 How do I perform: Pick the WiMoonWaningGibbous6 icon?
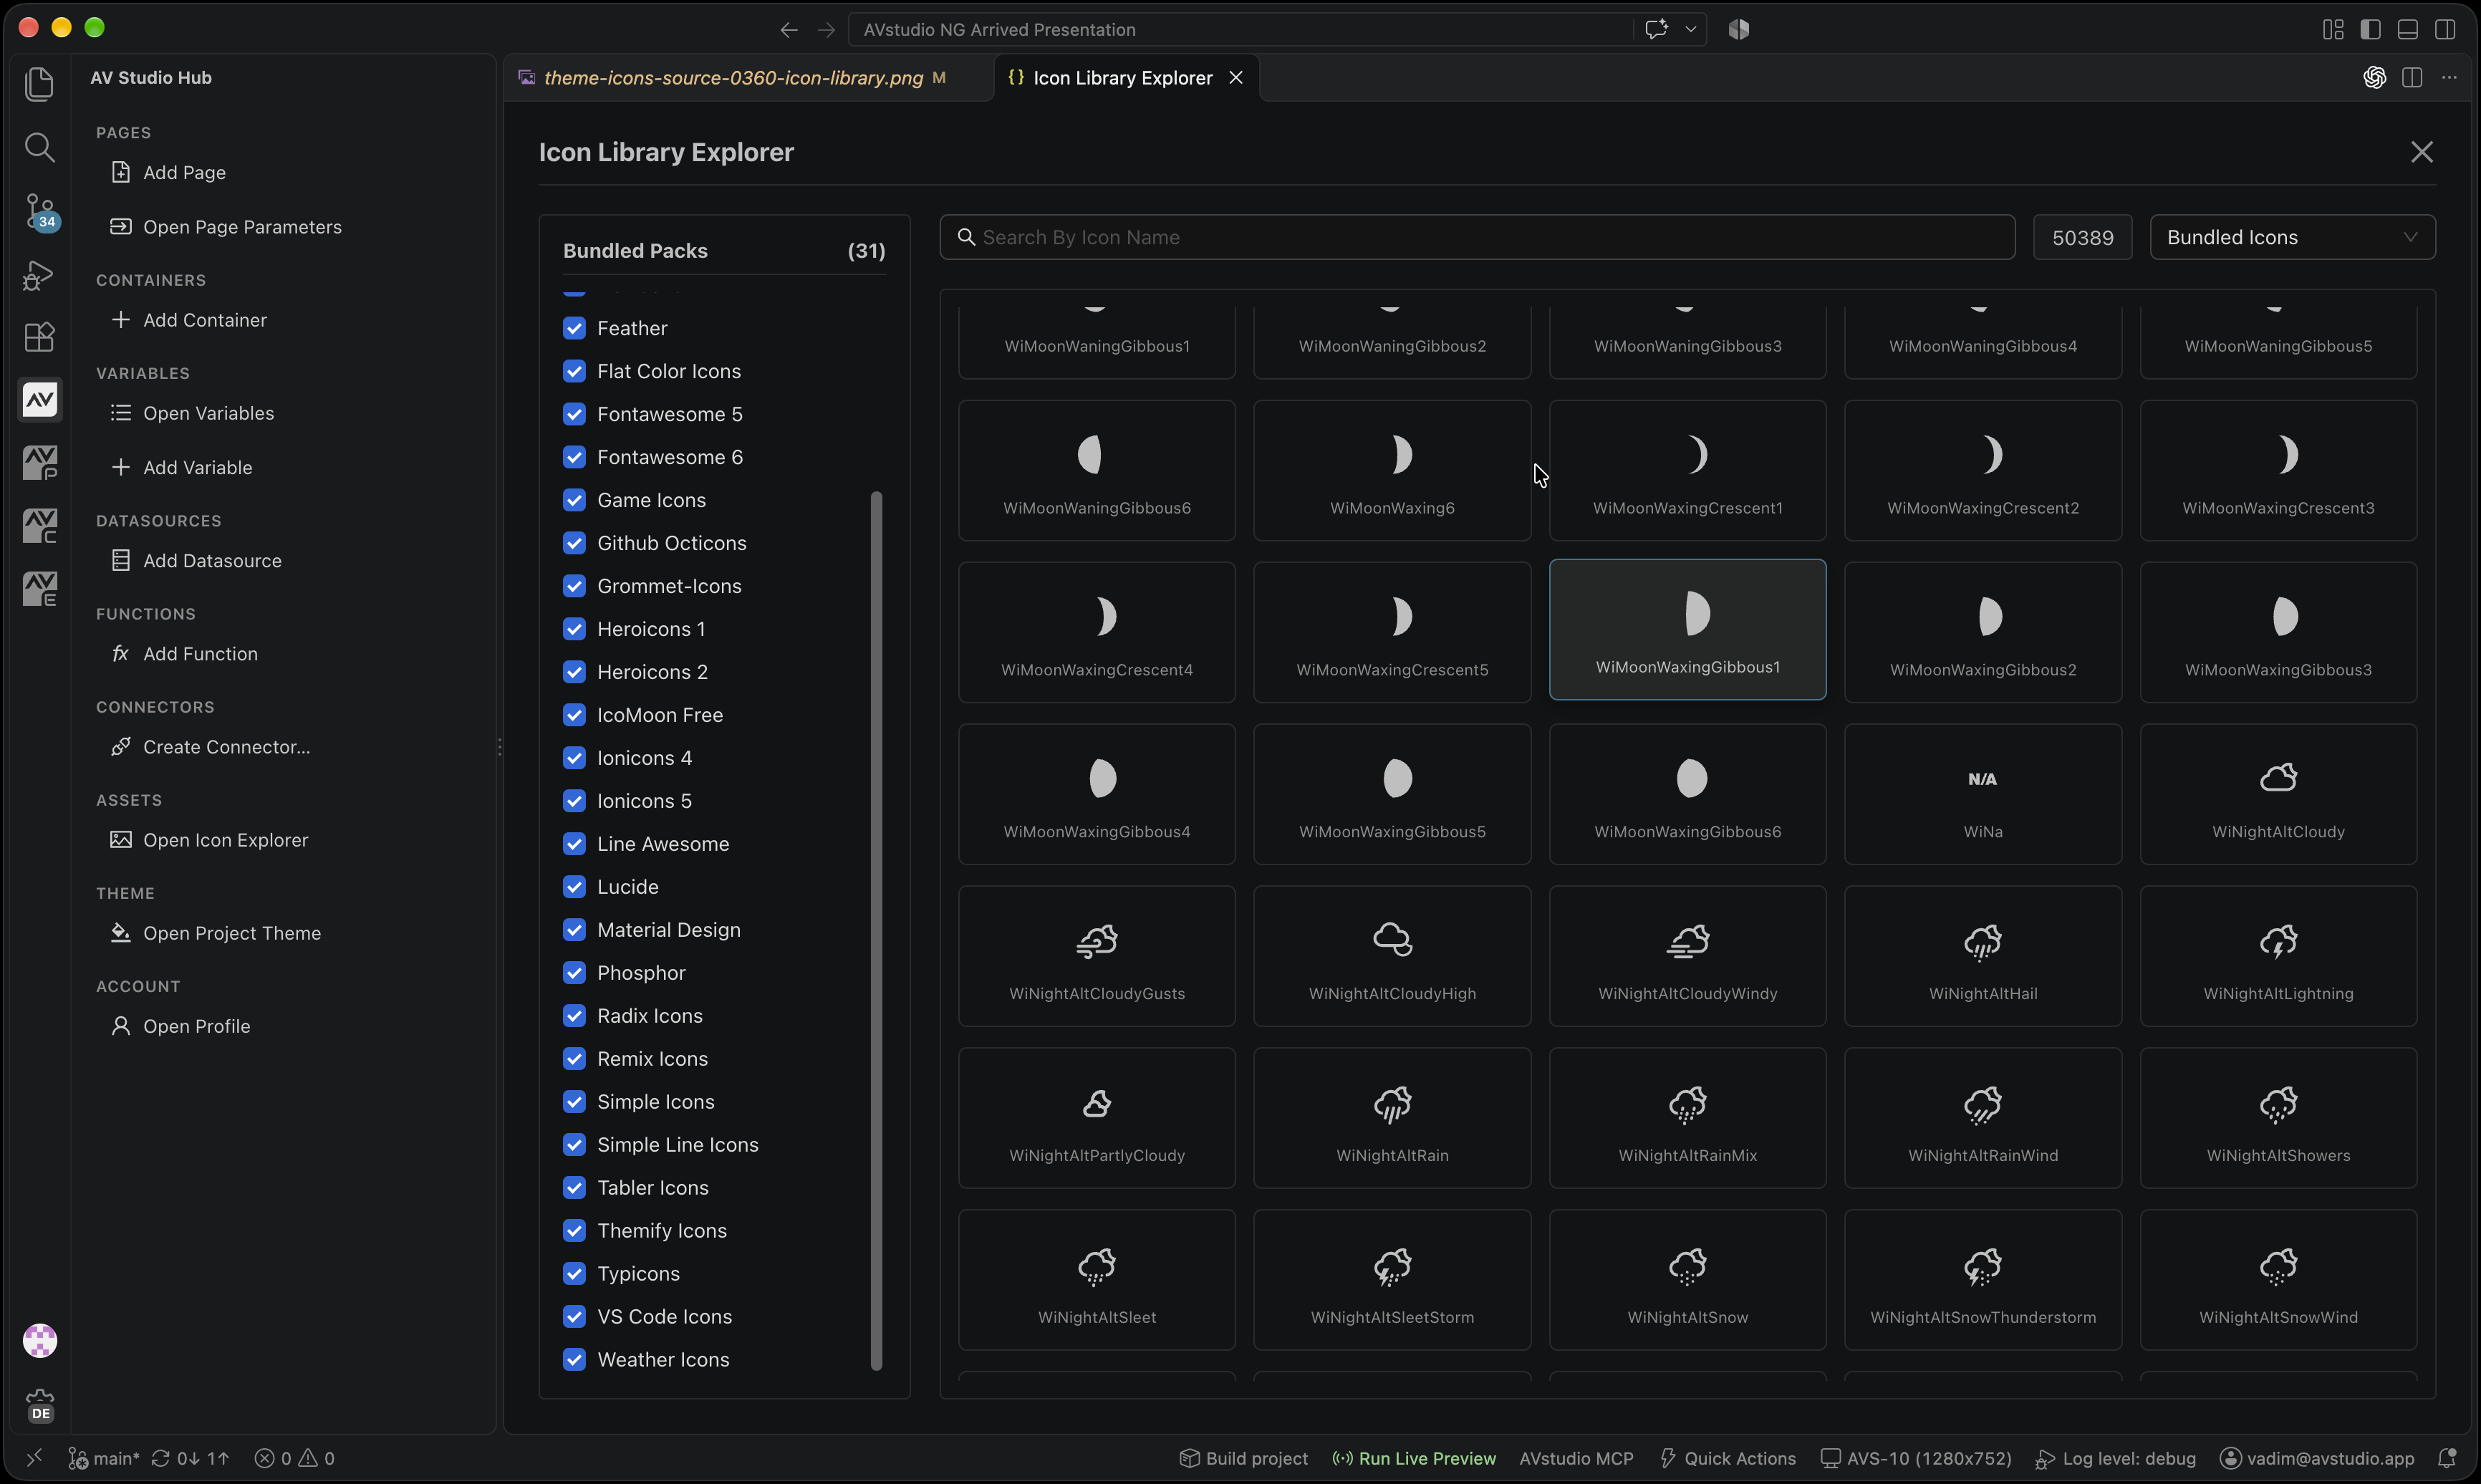click(x=1096, y=470)
